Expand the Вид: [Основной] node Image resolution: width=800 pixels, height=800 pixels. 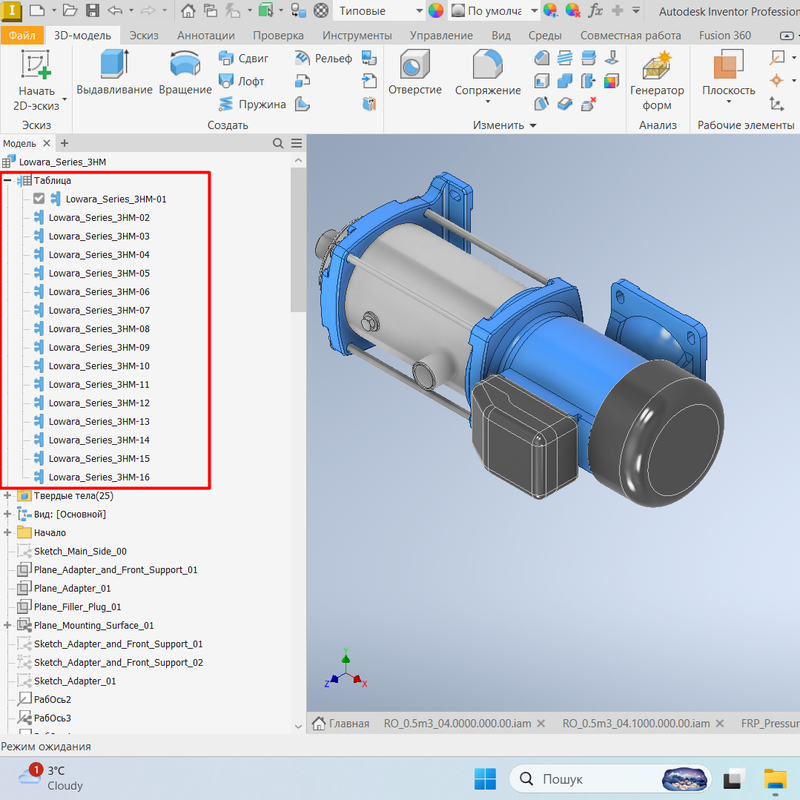pos(7,514)
